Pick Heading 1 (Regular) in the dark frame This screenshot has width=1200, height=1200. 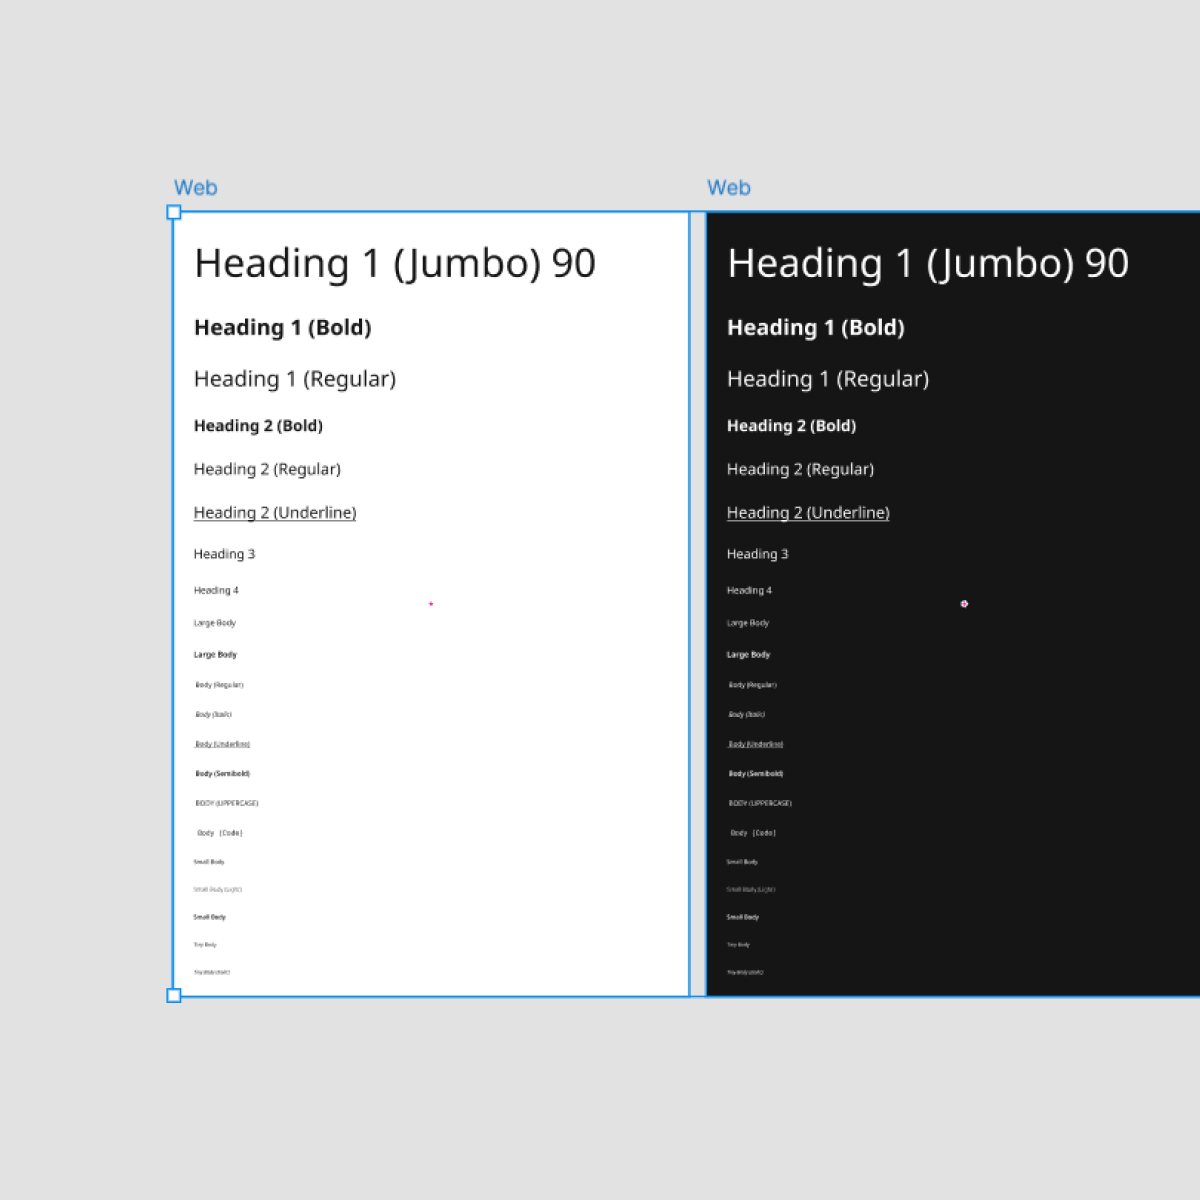[x=828, y=379]
